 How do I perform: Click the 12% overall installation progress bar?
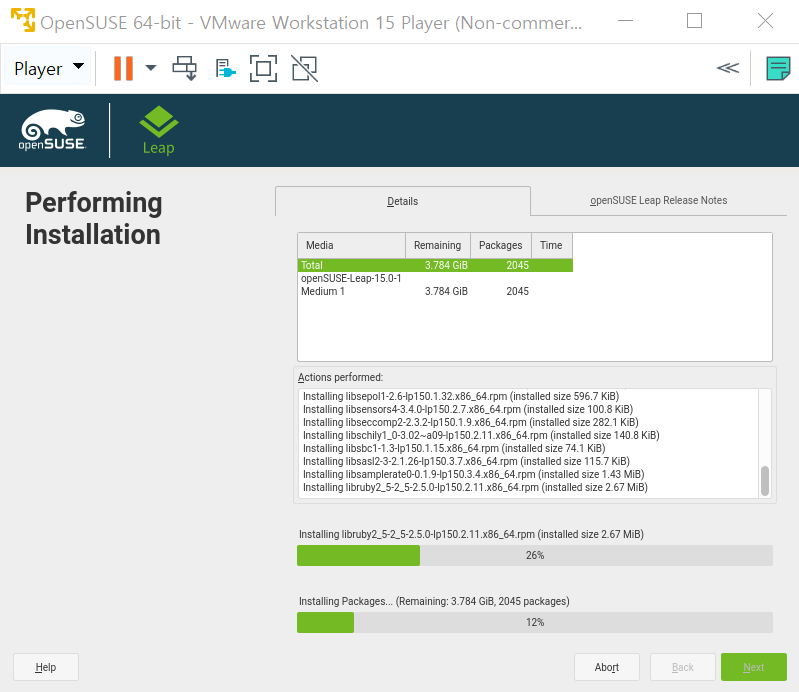[535, 623]
